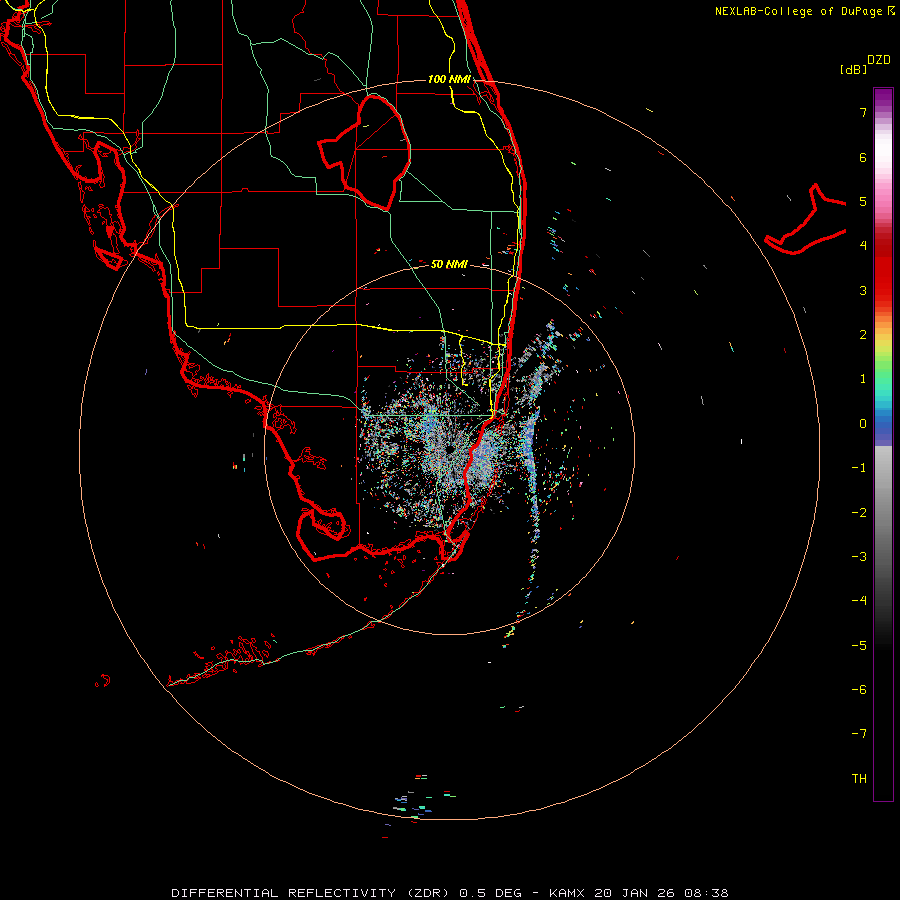
Task: Click the 2 dB colorbar tick label
Action: click(x=863, y=335)
